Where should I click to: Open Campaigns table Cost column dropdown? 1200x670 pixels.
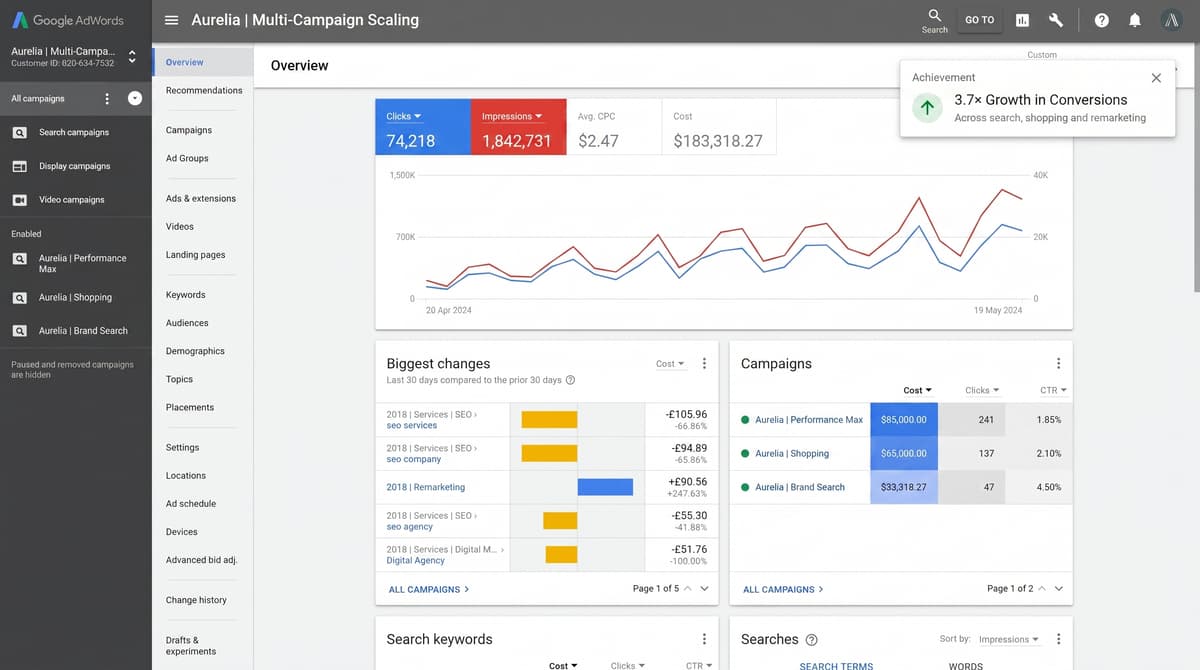click(917, 390)
